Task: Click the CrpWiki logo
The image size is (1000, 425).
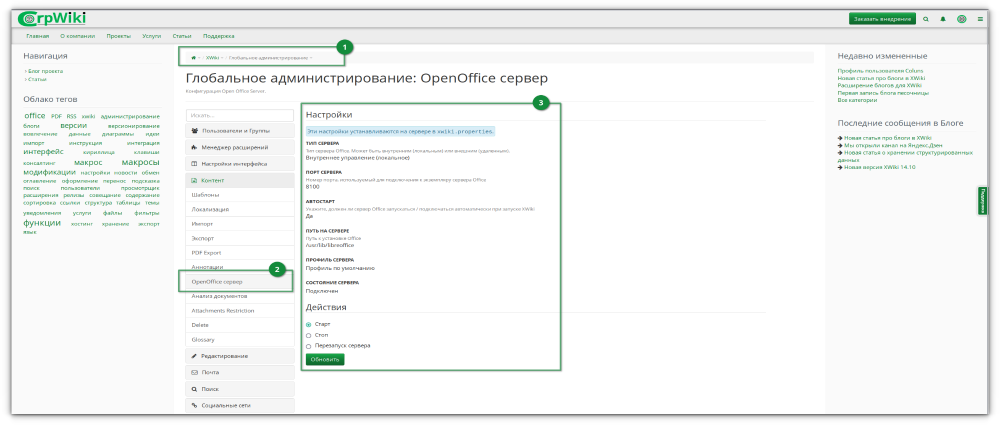Action: (x=51, y=19)
